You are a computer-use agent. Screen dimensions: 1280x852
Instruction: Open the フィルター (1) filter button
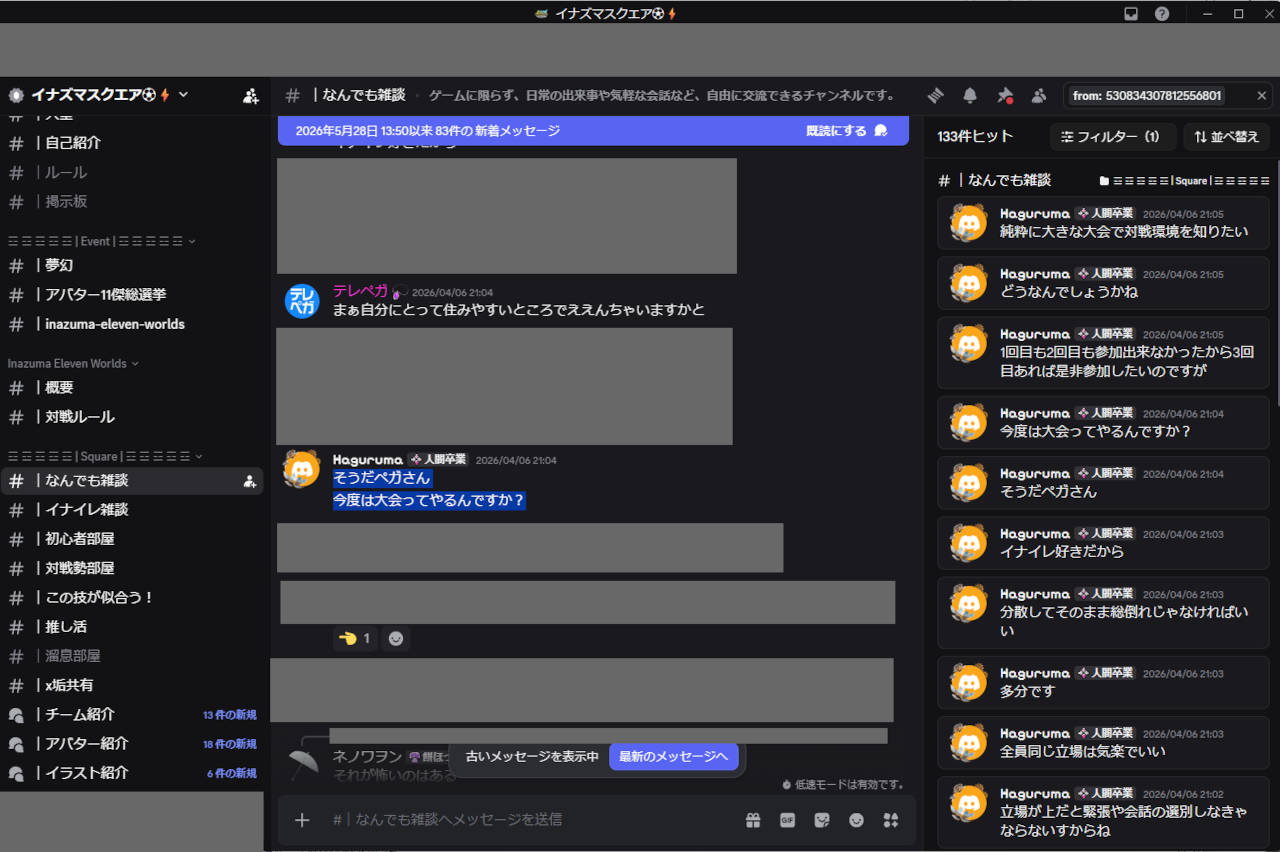click(x=1111, y=137)
